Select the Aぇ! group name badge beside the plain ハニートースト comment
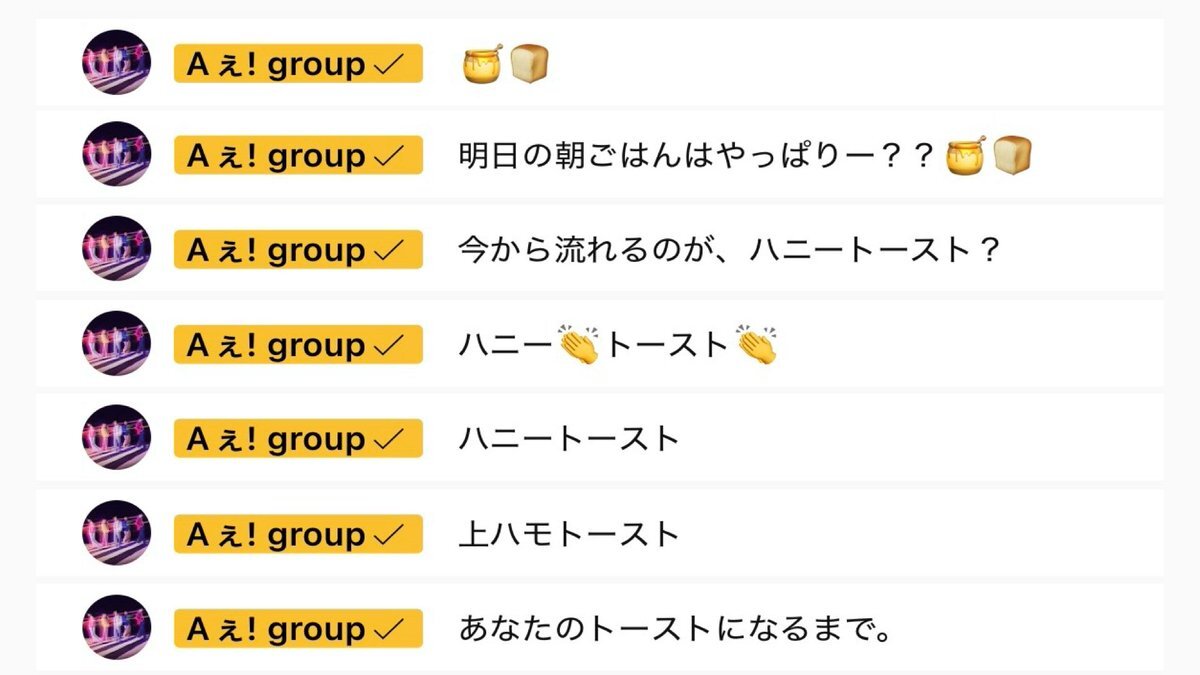Image resolution: width=1200 pixels, height=675 pixels. pyautogui.click(x=297, y=440)
